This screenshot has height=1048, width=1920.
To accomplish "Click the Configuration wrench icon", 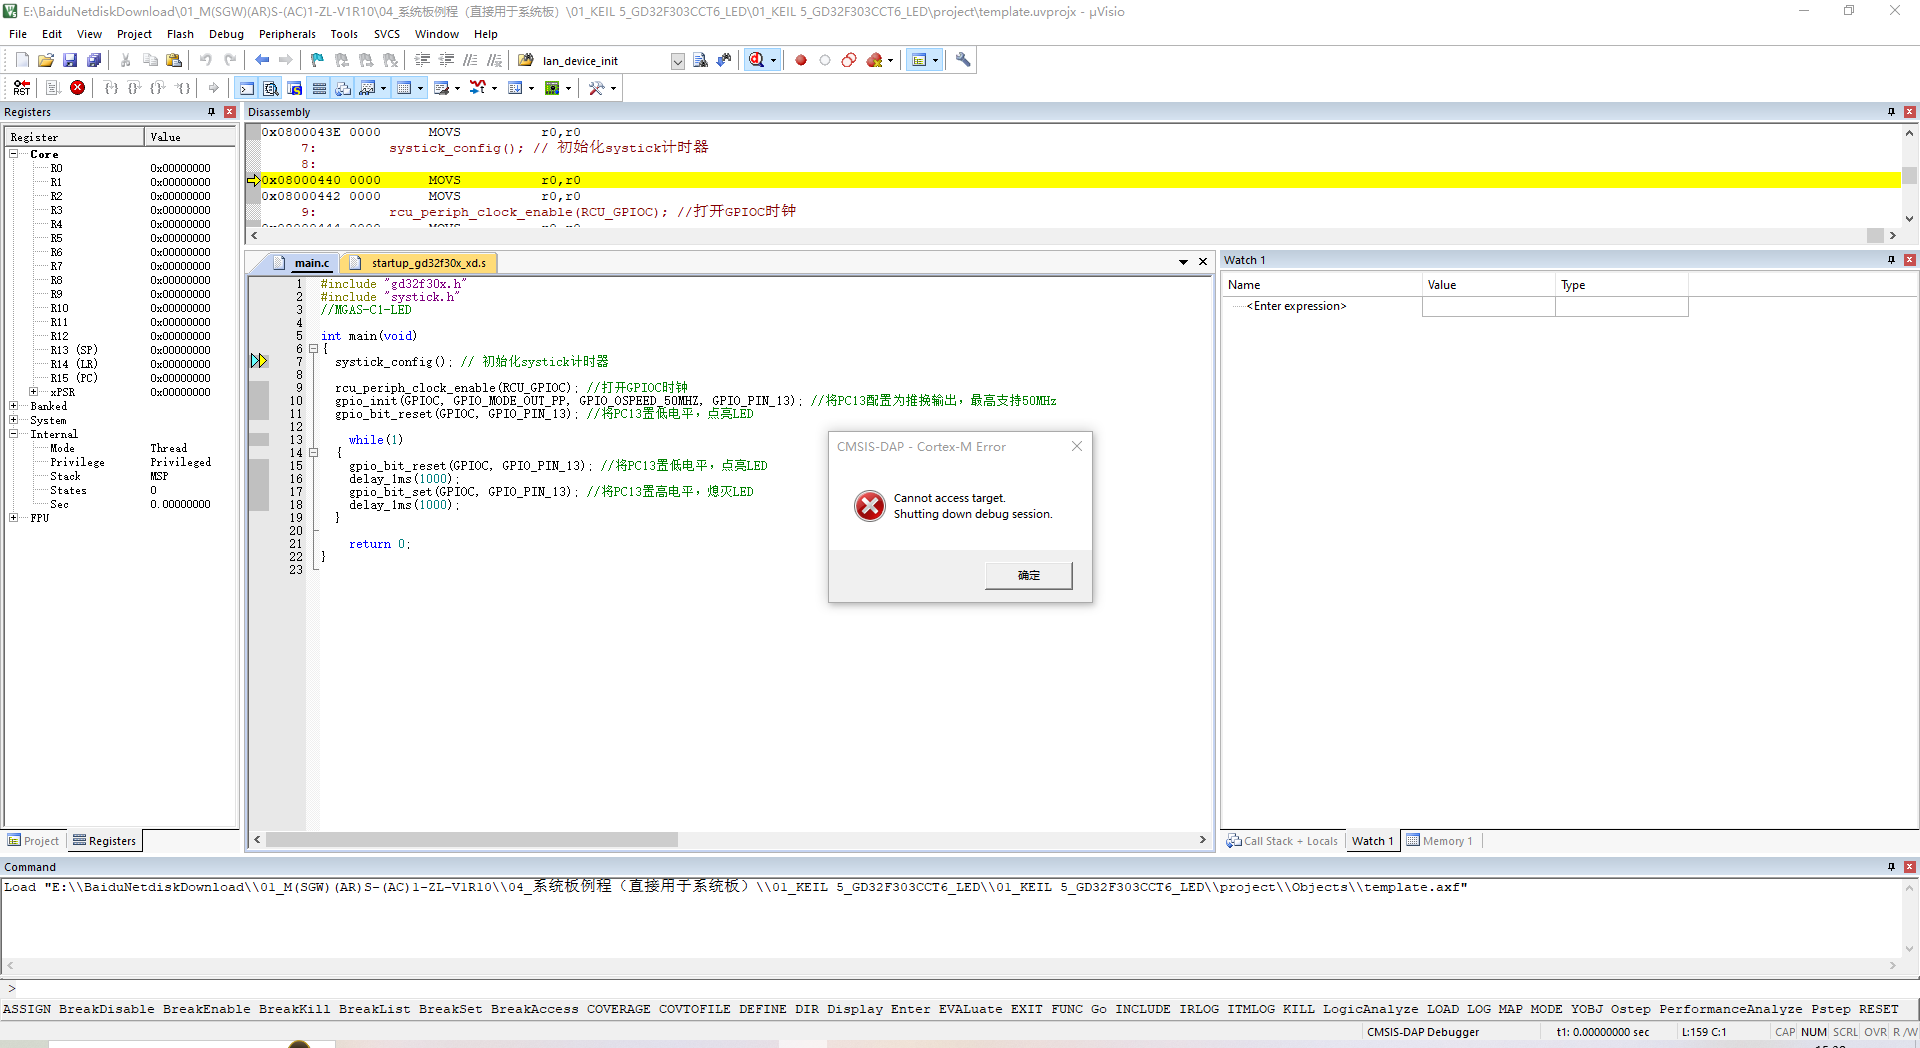I will (x=963, y=60).
